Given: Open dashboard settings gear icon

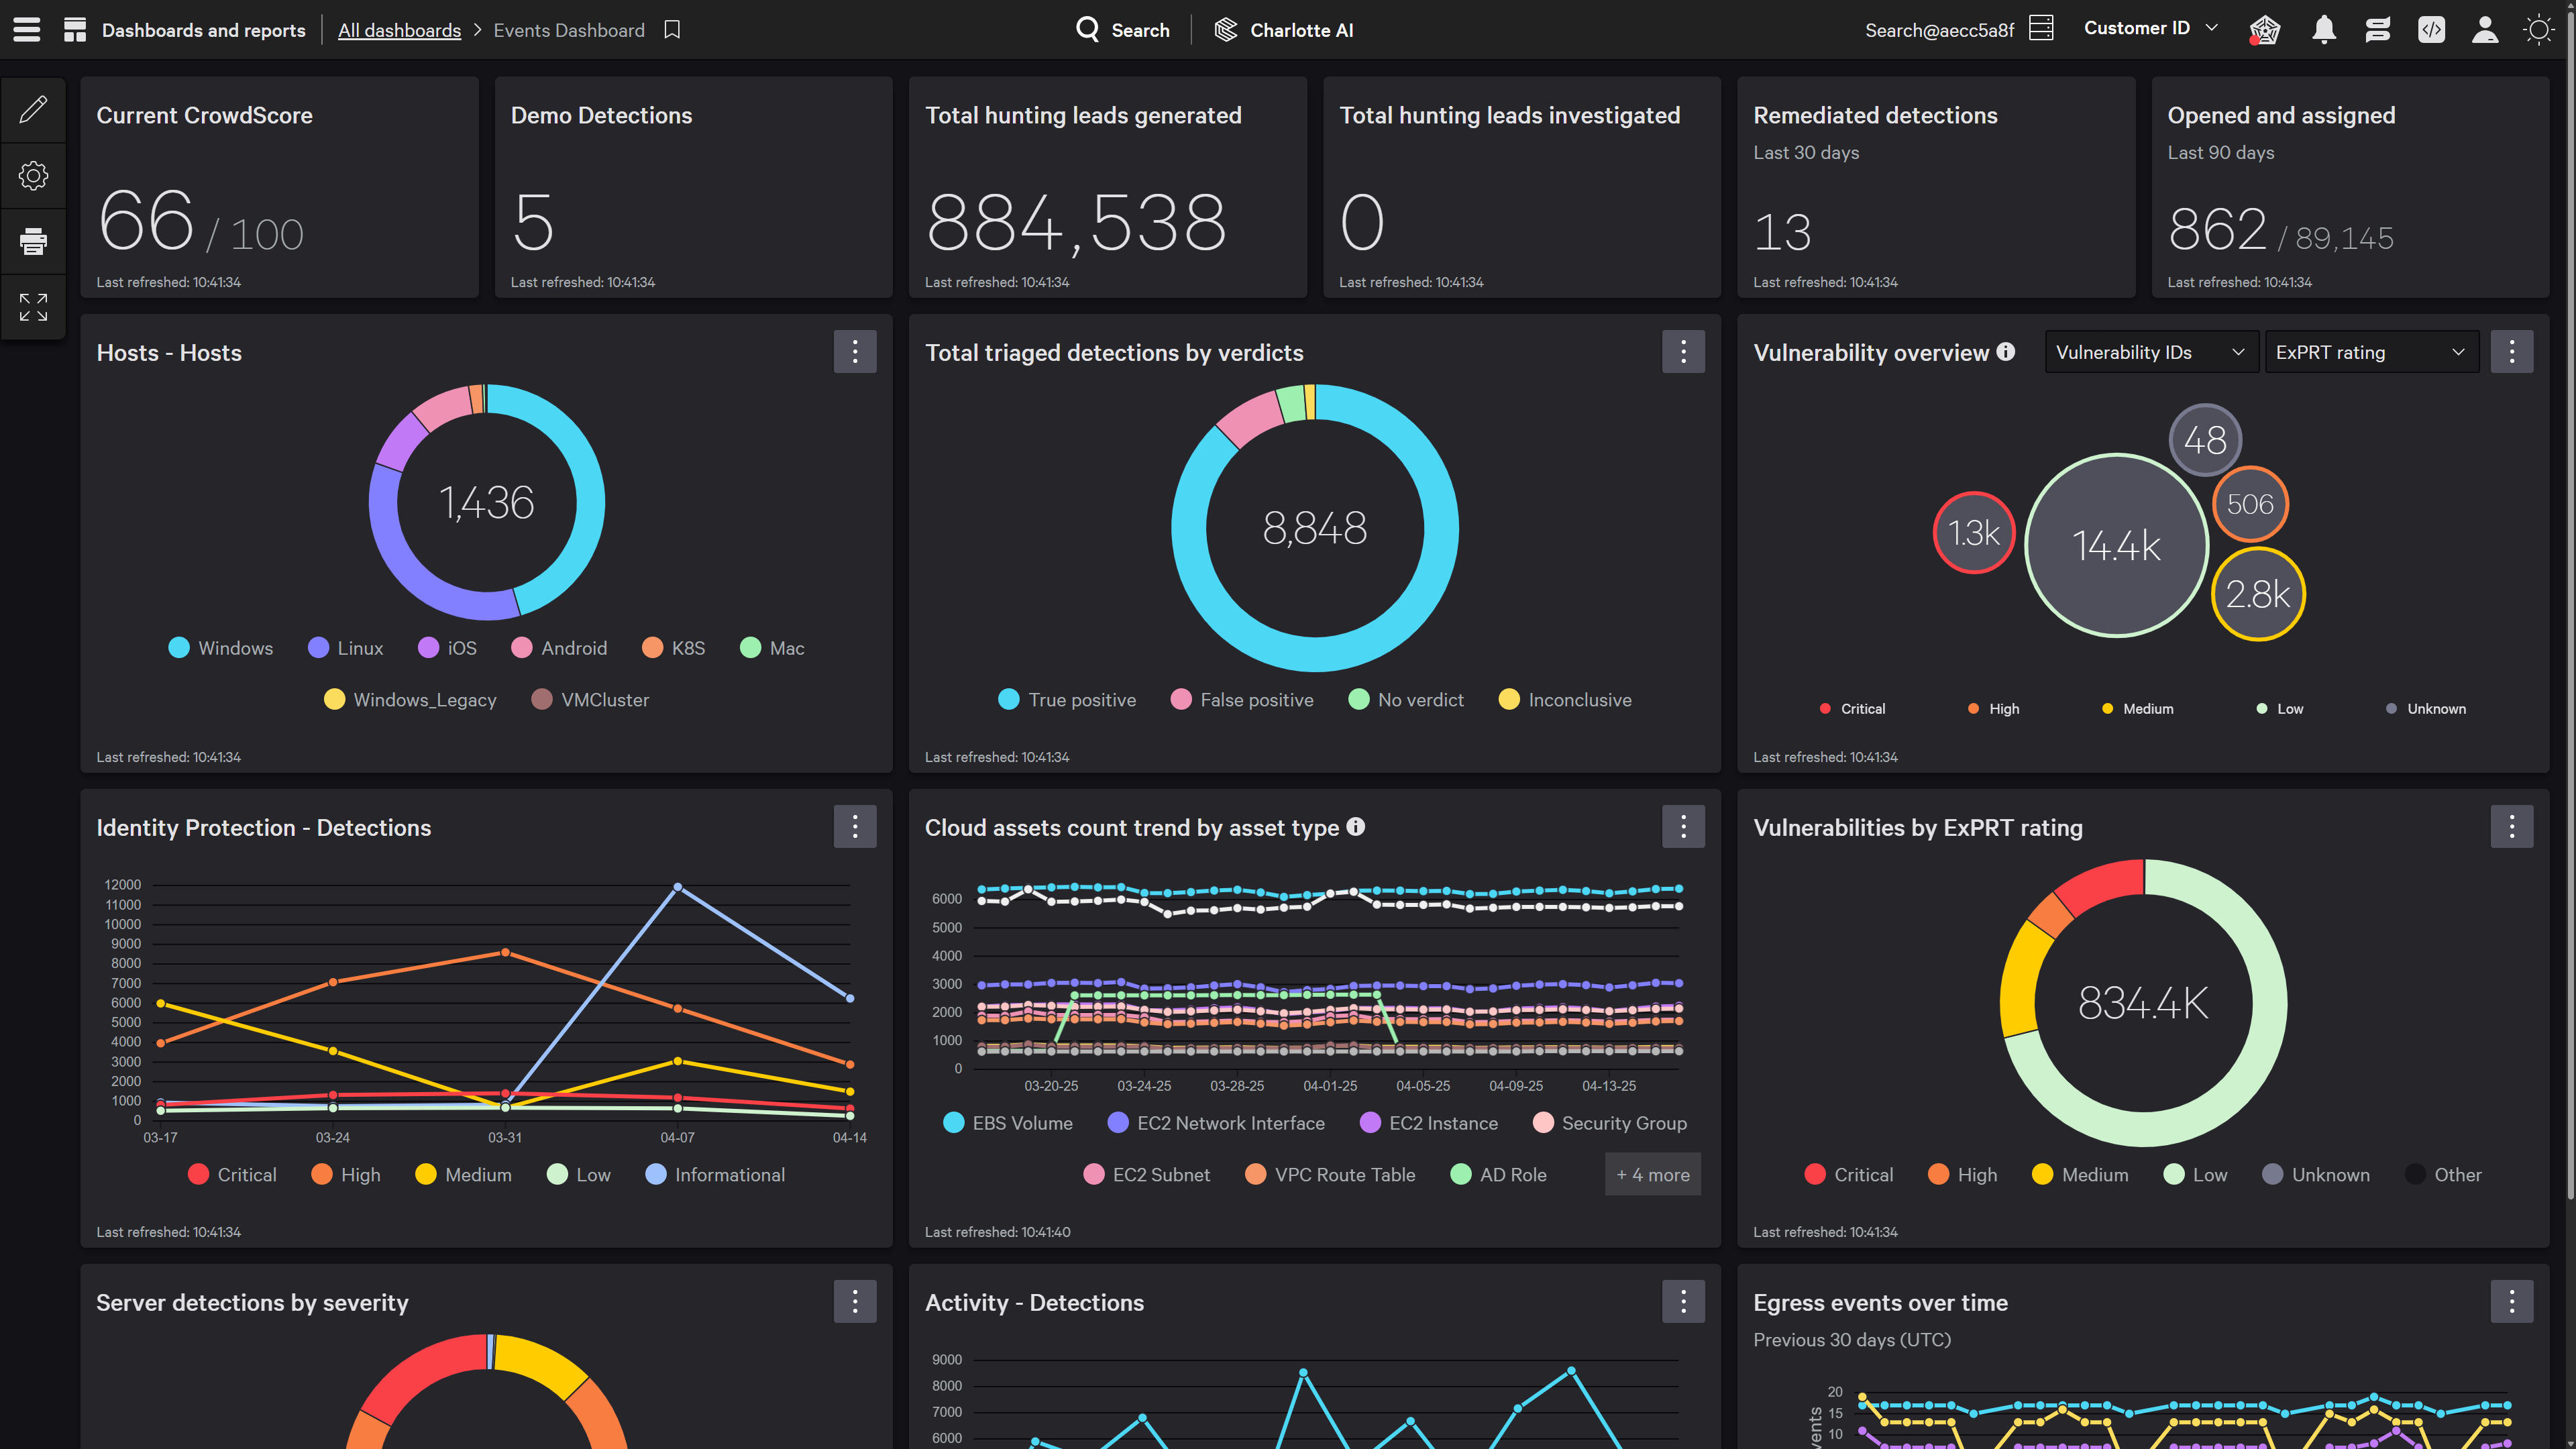Looking at the screenshot, I should [33, 176].
